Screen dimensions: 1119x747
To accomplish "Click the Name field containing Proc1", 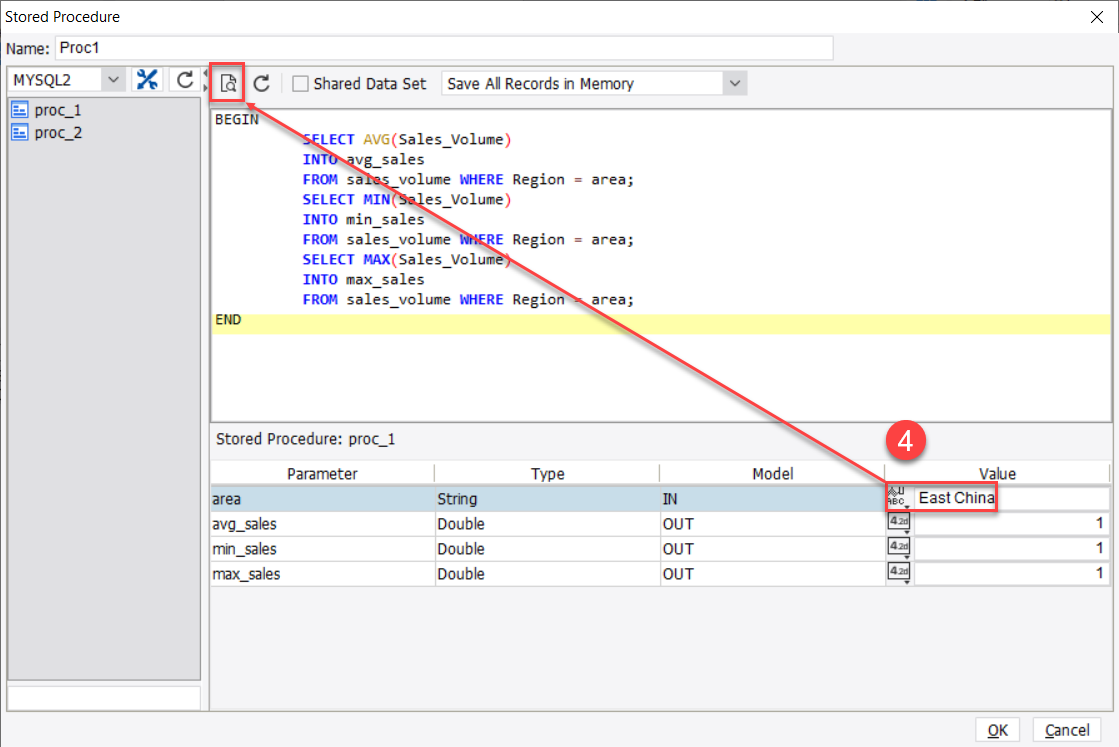I will (443, 48).
